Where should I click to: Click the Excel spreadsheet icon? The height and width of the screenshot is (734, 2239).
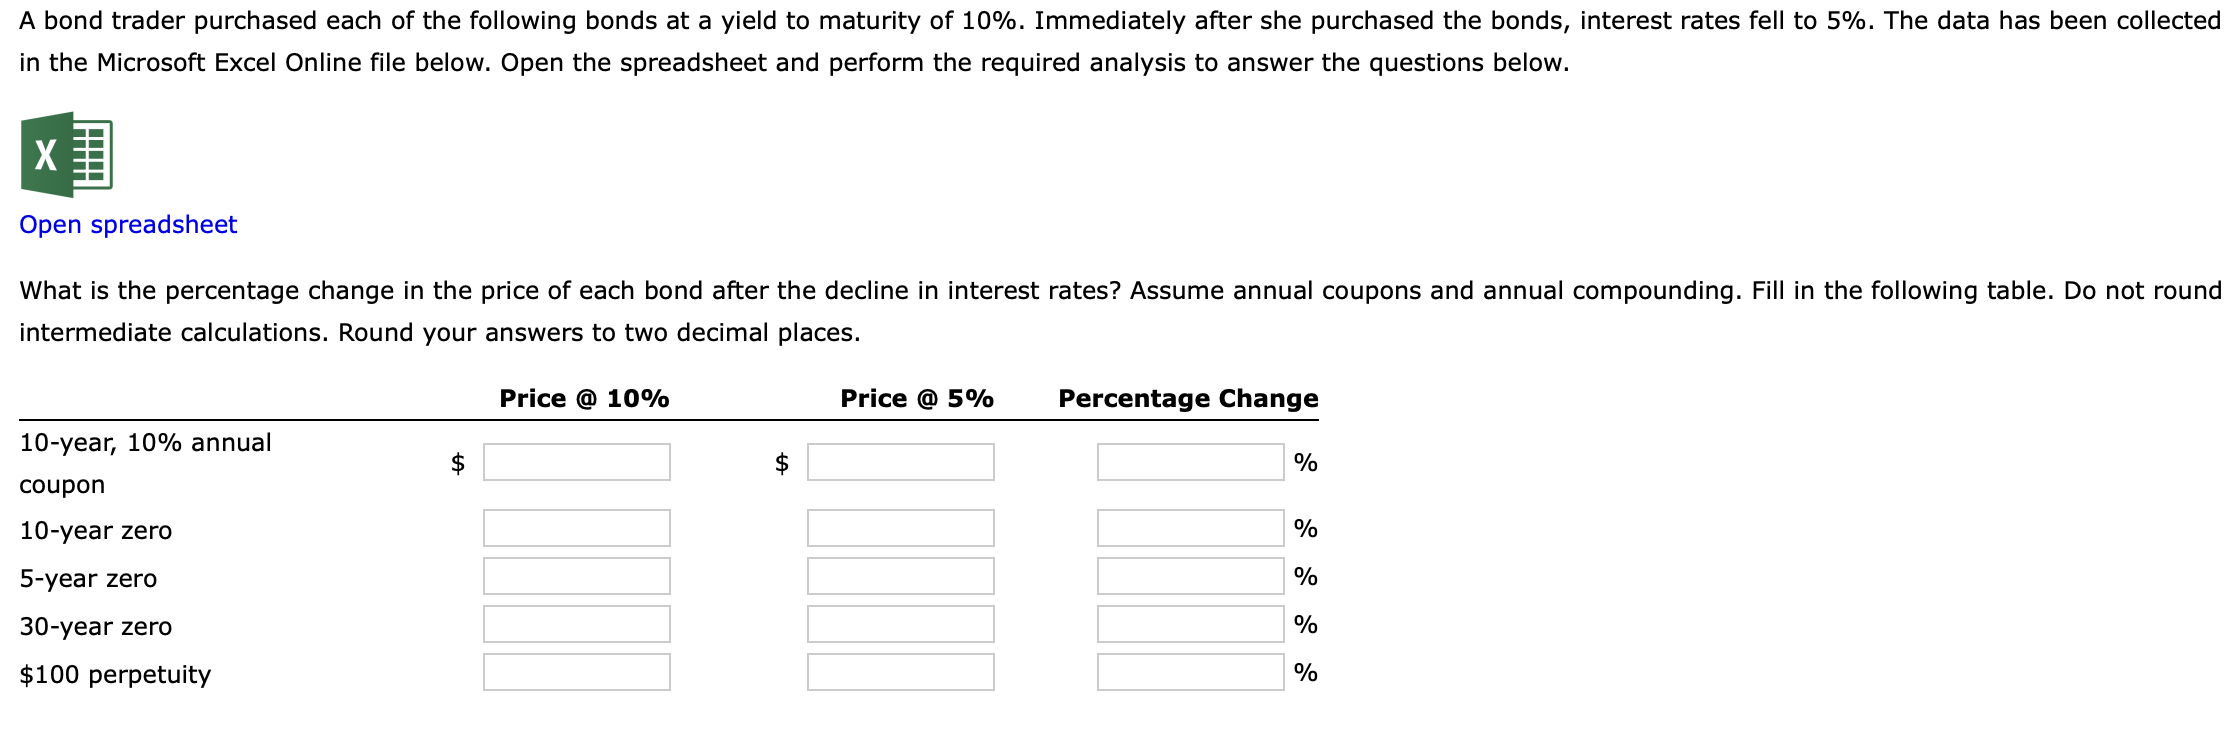pos(66,155)
